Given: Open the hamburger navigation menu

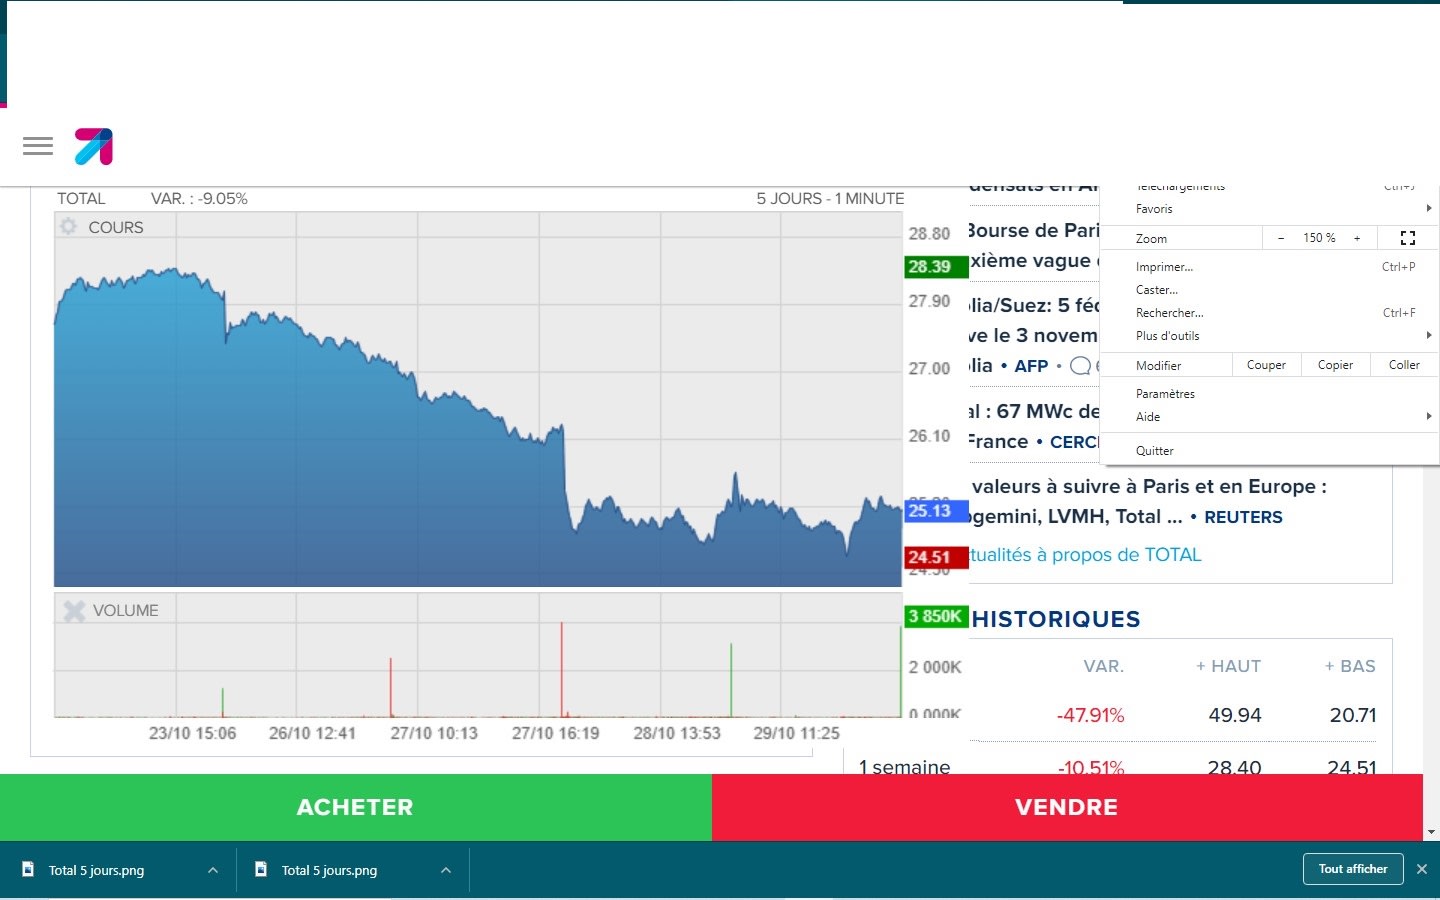Looking at the screenshot, I should [x=38, y=146].
